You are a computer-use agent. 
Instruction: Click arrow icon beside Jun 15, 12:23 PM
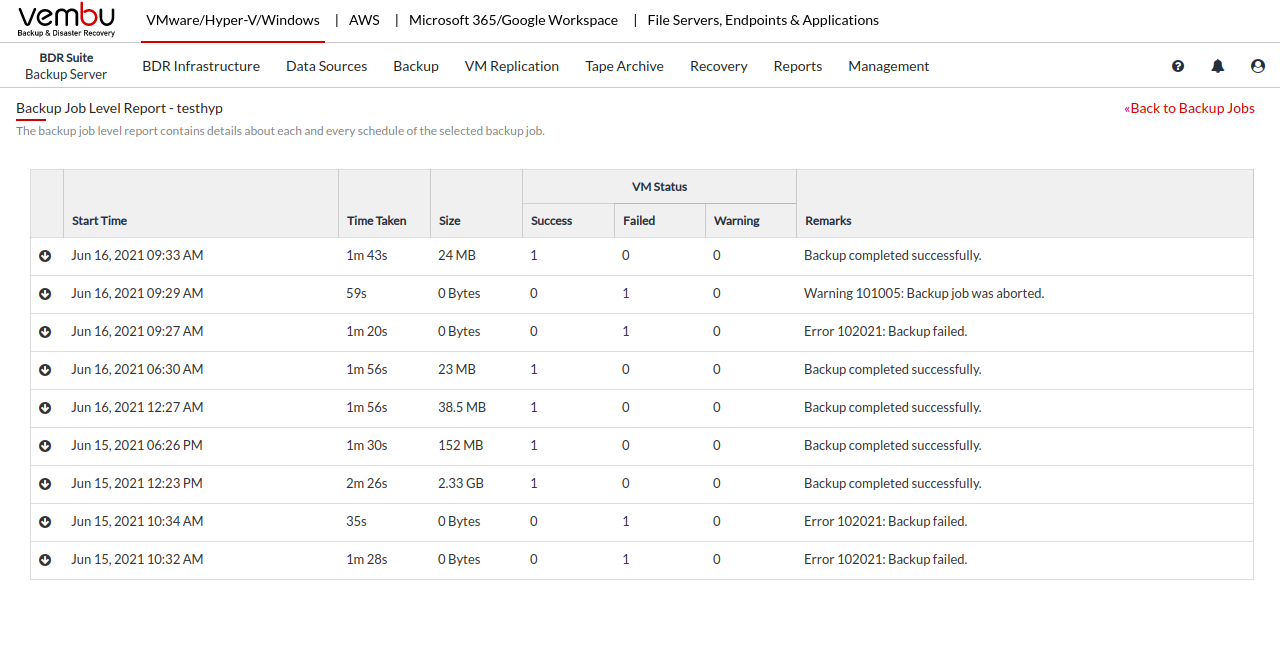point(45,484)
